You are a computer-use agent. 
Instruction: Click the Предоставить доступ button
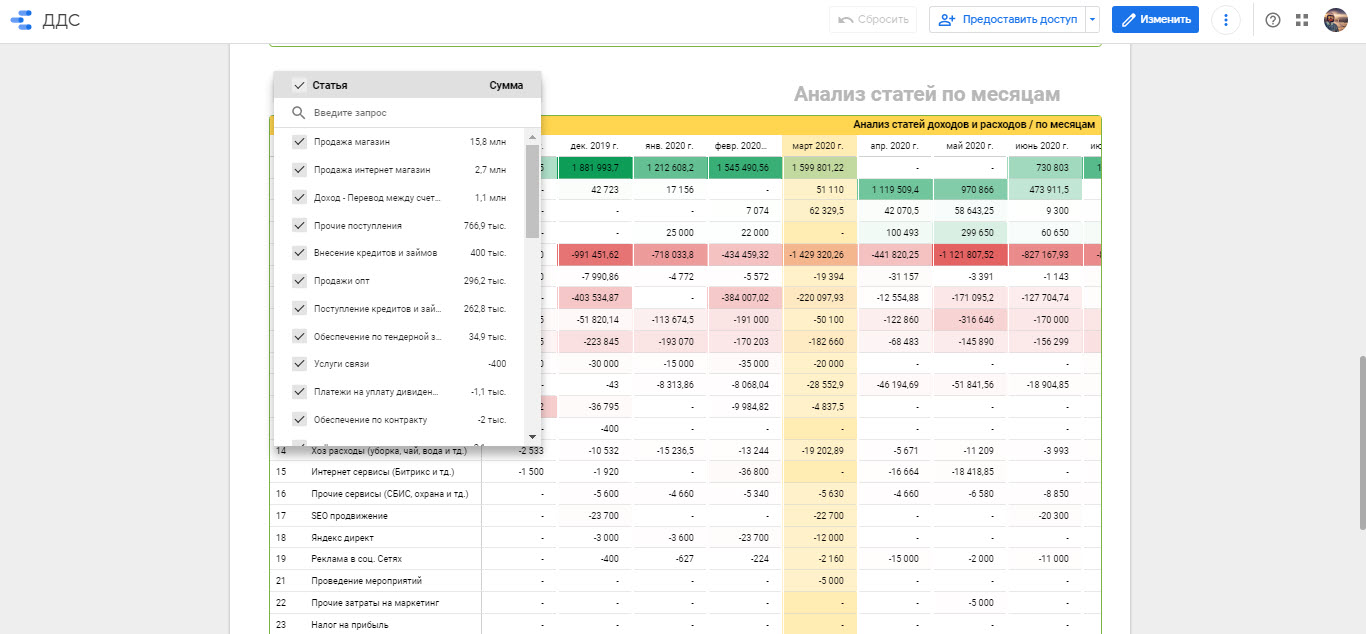[1008, 20]
